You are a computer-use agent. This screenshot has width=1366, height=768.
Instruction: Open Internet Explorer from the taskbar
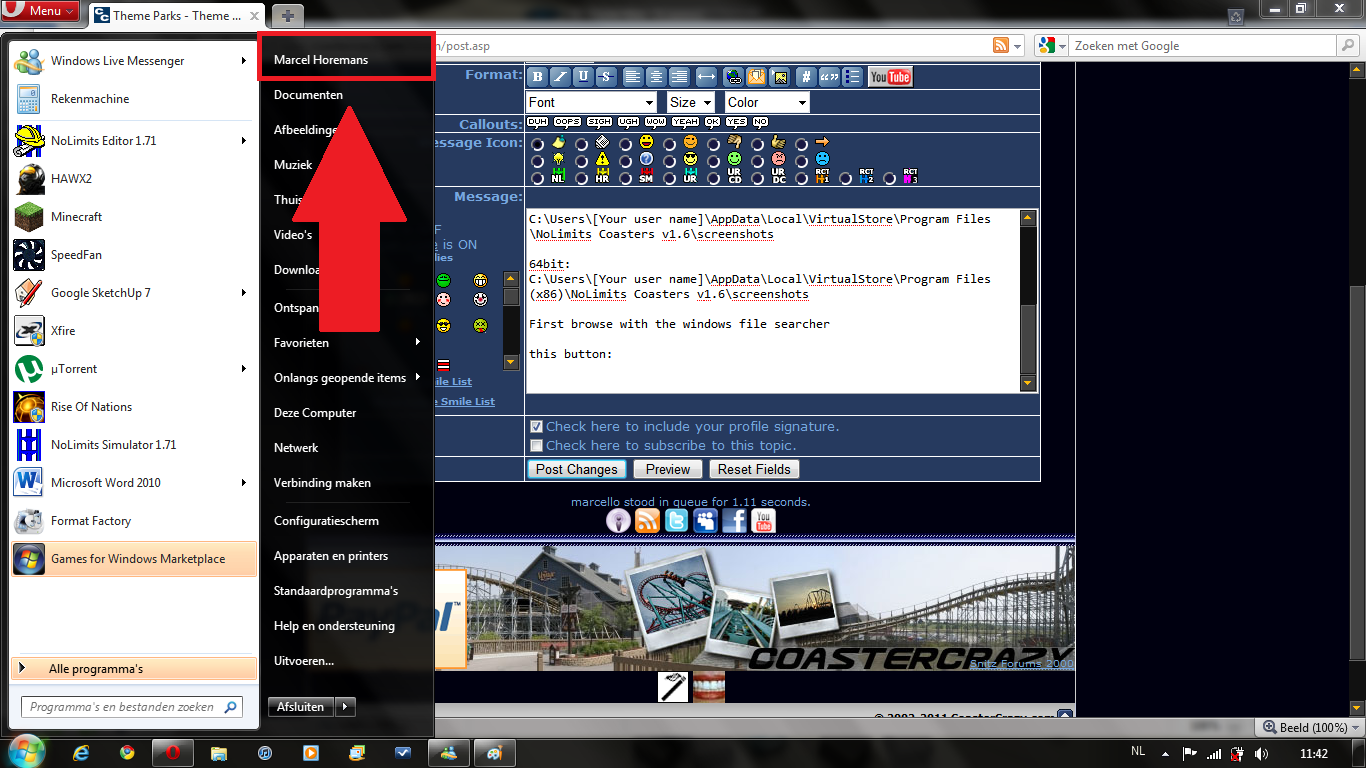(x=81, y=752)
